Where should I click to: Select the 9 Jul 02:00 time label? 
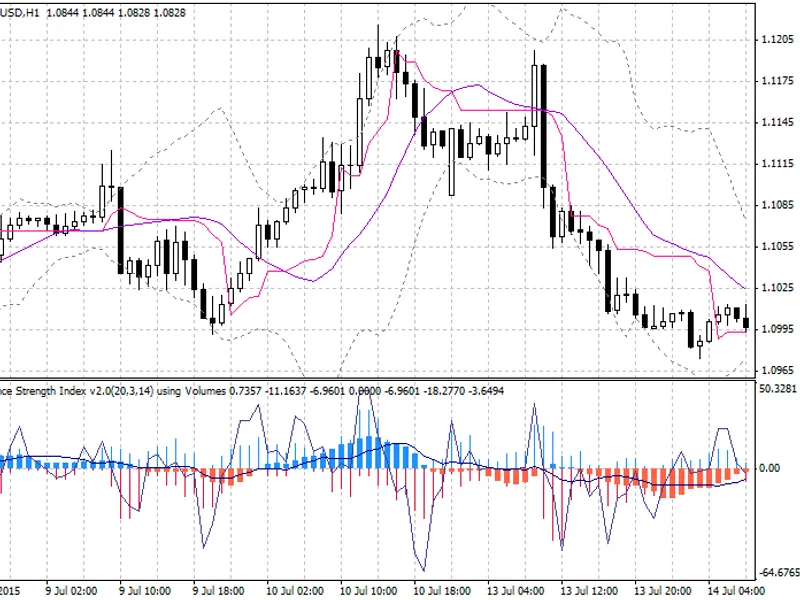(71, 591)
